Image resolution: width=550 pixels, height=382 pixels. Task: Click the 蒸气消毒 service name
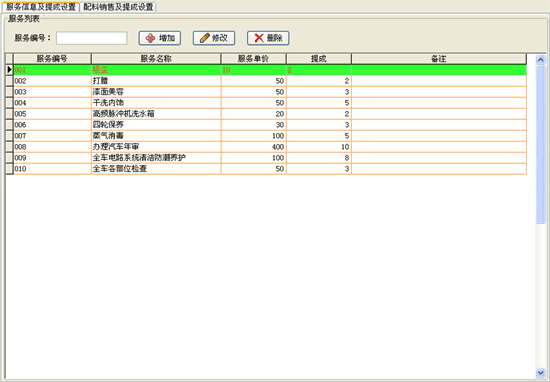point(108,136)
